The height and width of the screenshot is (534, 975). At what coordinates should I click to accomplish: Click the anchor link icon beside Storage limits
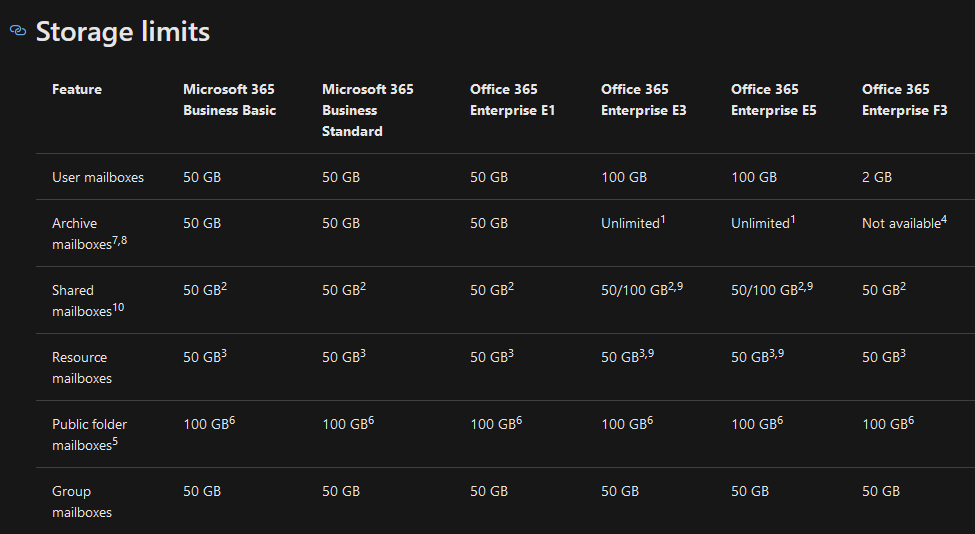coord(18,30)
